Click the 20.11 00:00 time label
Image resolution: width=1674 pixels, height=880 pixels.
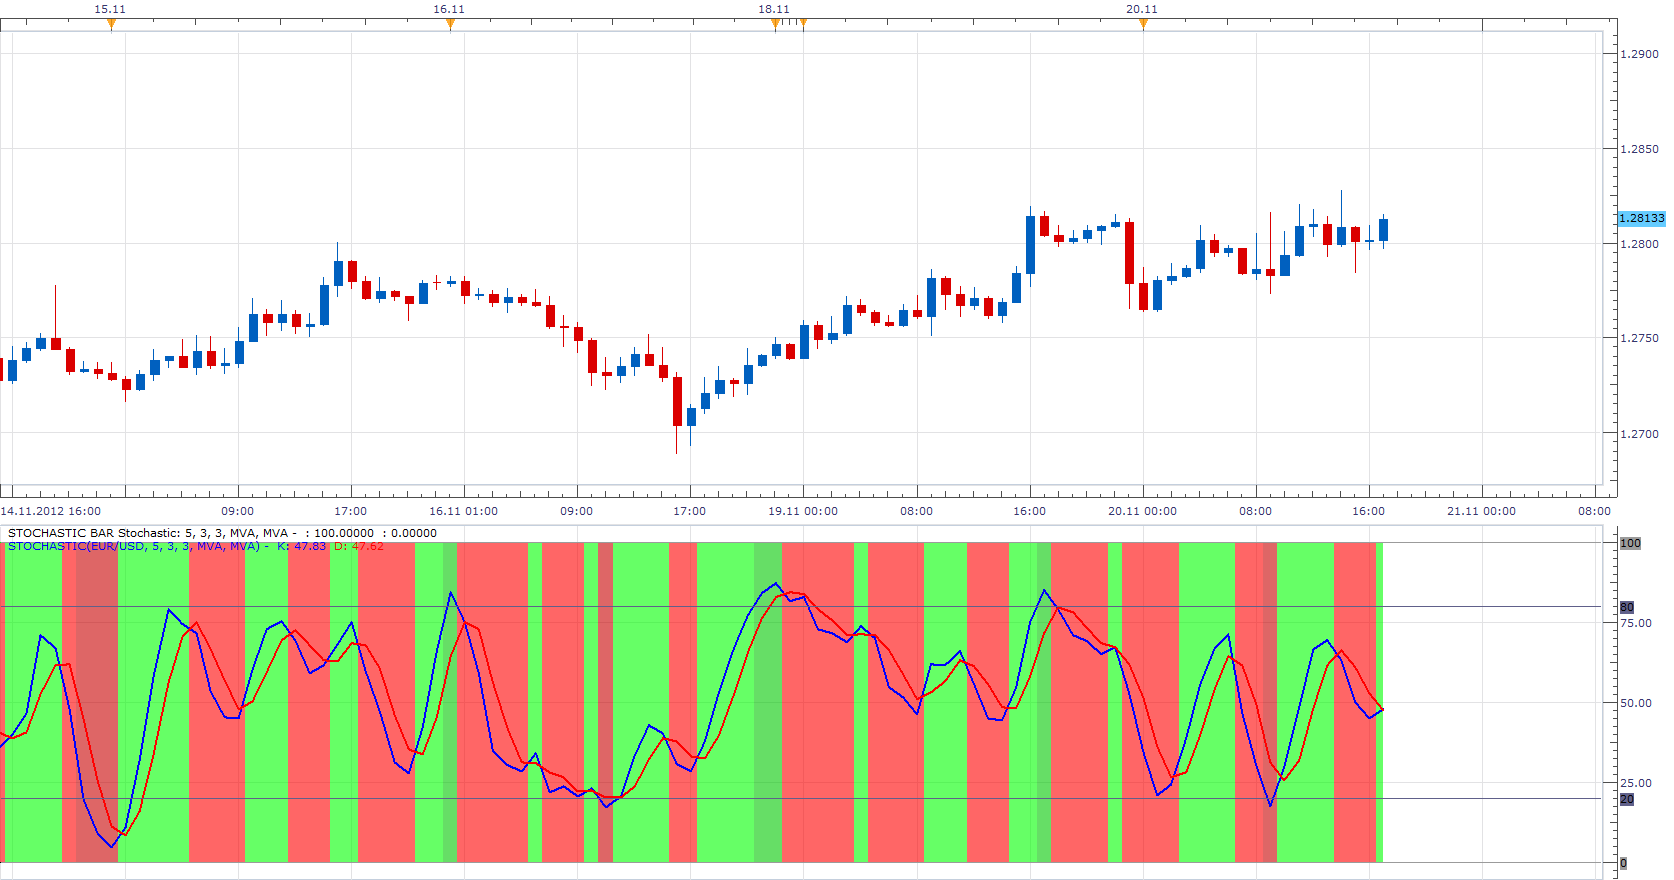(1142, 511)
